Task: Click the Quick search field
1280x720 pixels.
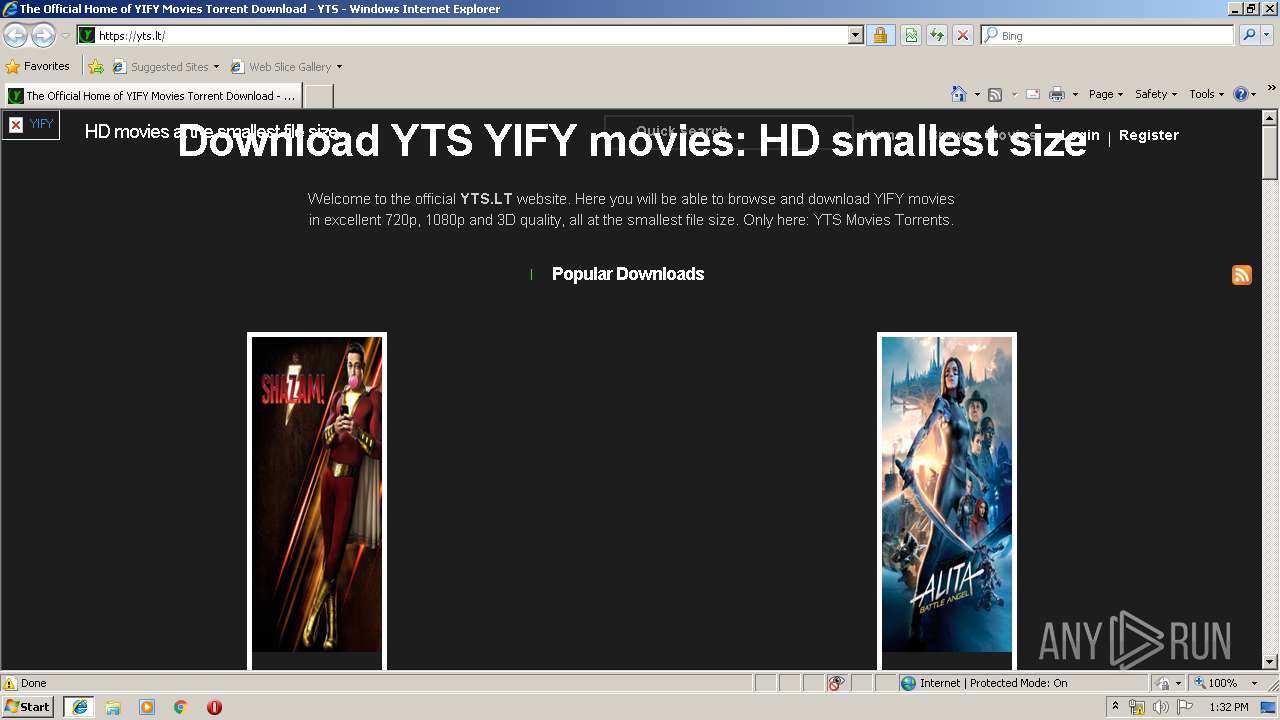Action: click(x=728, y=132)
